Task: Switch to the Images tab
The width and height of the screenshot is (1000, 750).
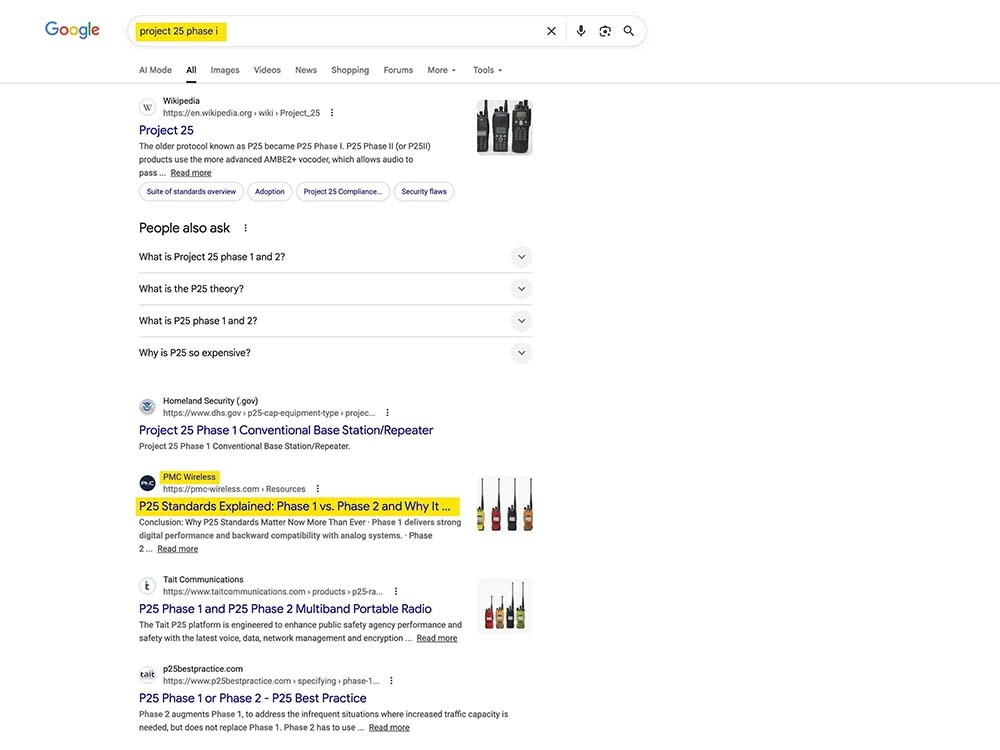Action: click(225, 70)
